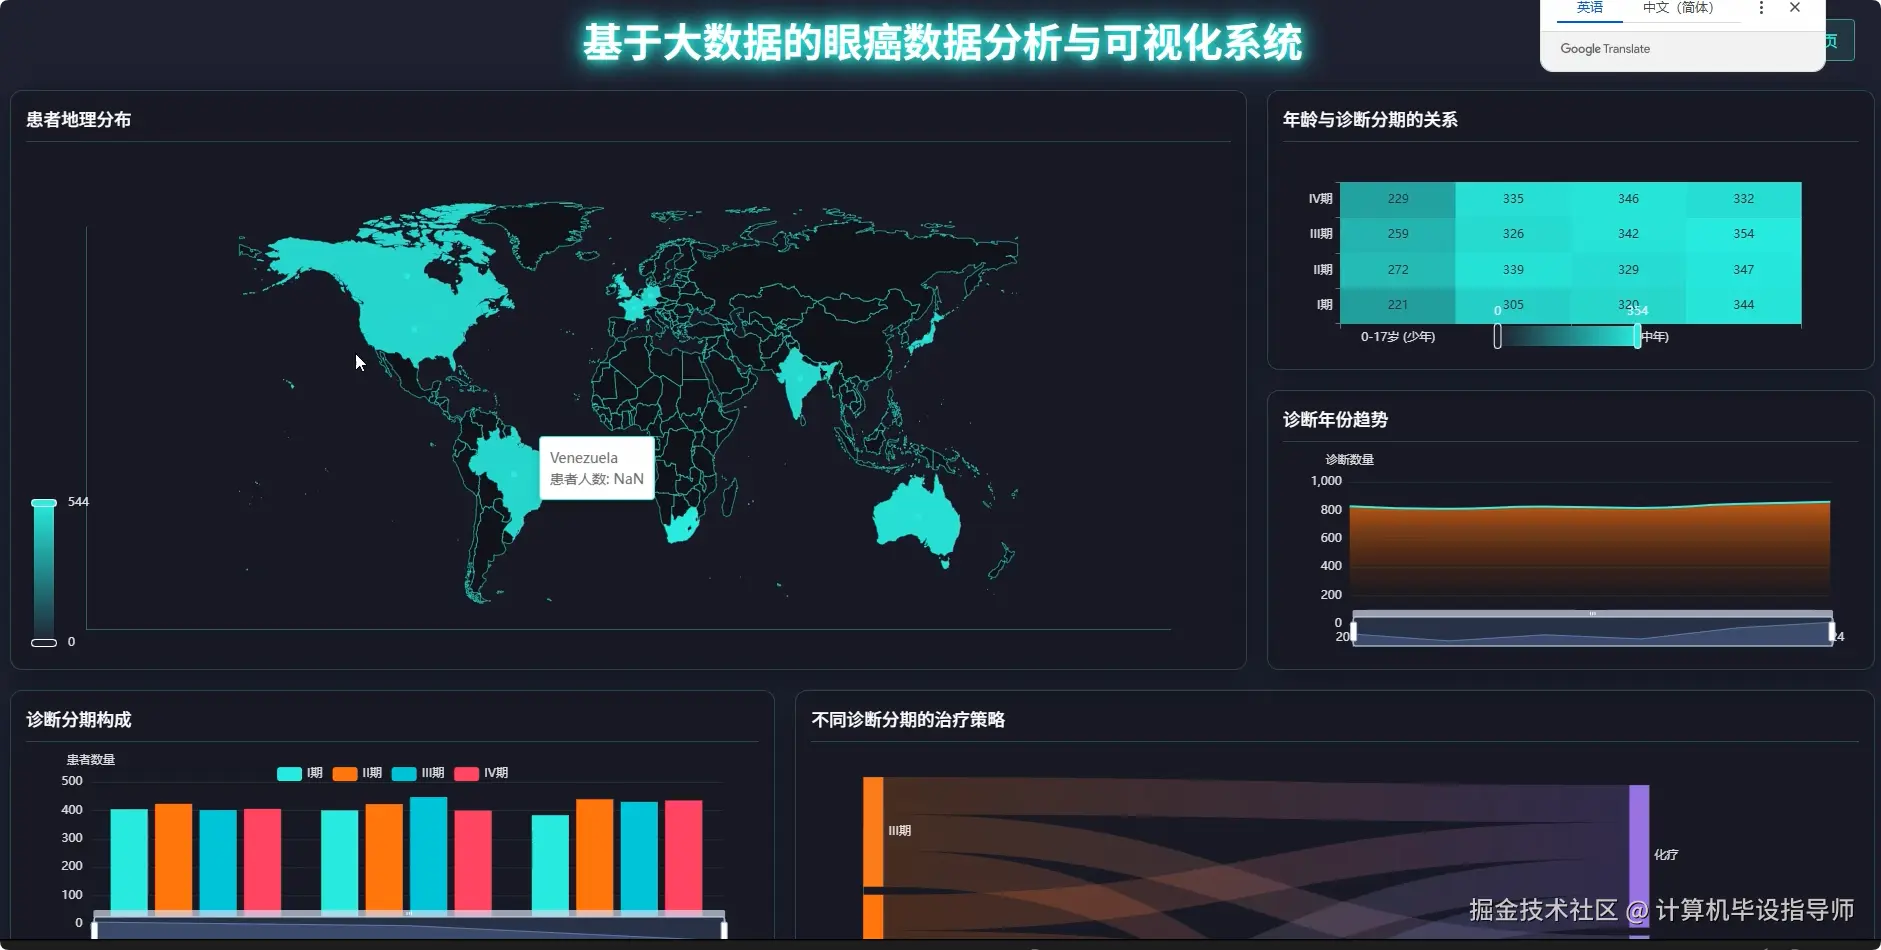
Task: Toggle the II期 legend series
Action: [358, 773]
